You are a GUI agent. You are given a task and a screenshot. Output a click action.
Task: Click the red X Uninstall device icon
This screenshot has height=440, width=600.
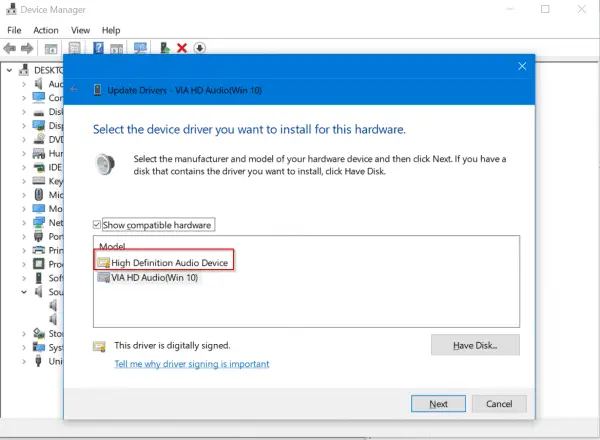(182, 48)
